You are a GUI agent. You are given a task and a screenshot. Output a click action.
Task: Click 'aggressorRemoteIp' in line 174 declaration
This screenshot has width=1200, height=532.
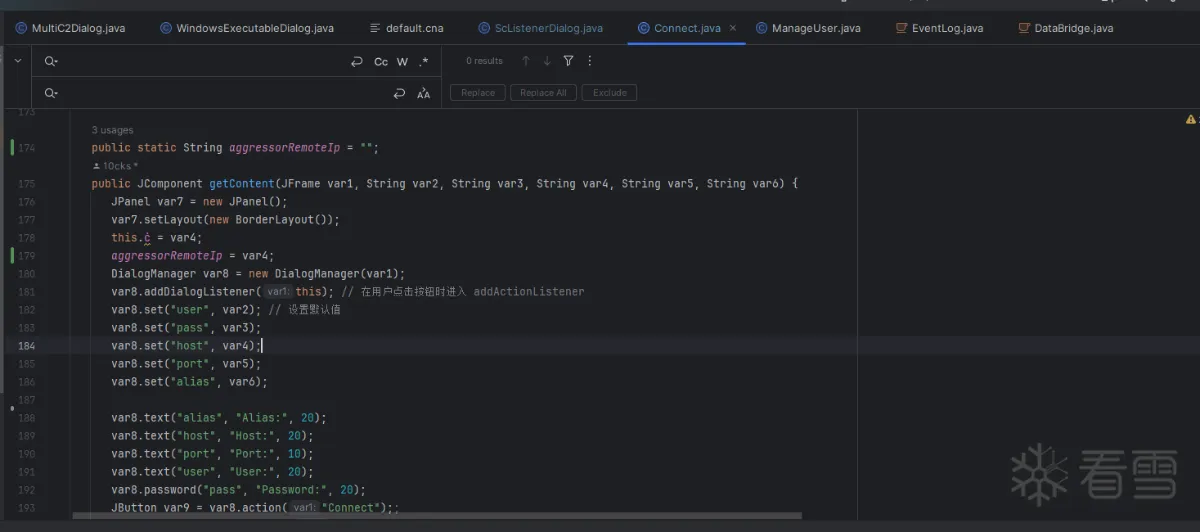[285, 148]
